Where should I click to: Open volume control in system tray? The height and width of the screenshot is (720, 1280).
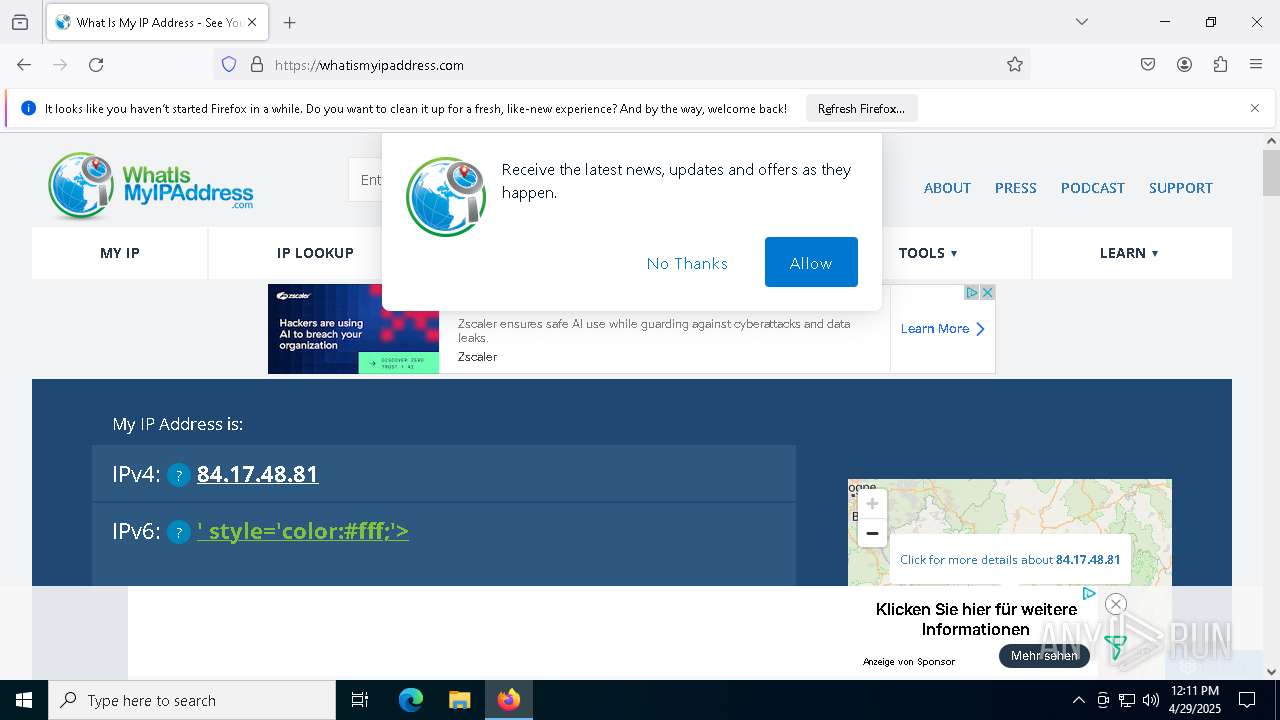[1151, 700]
